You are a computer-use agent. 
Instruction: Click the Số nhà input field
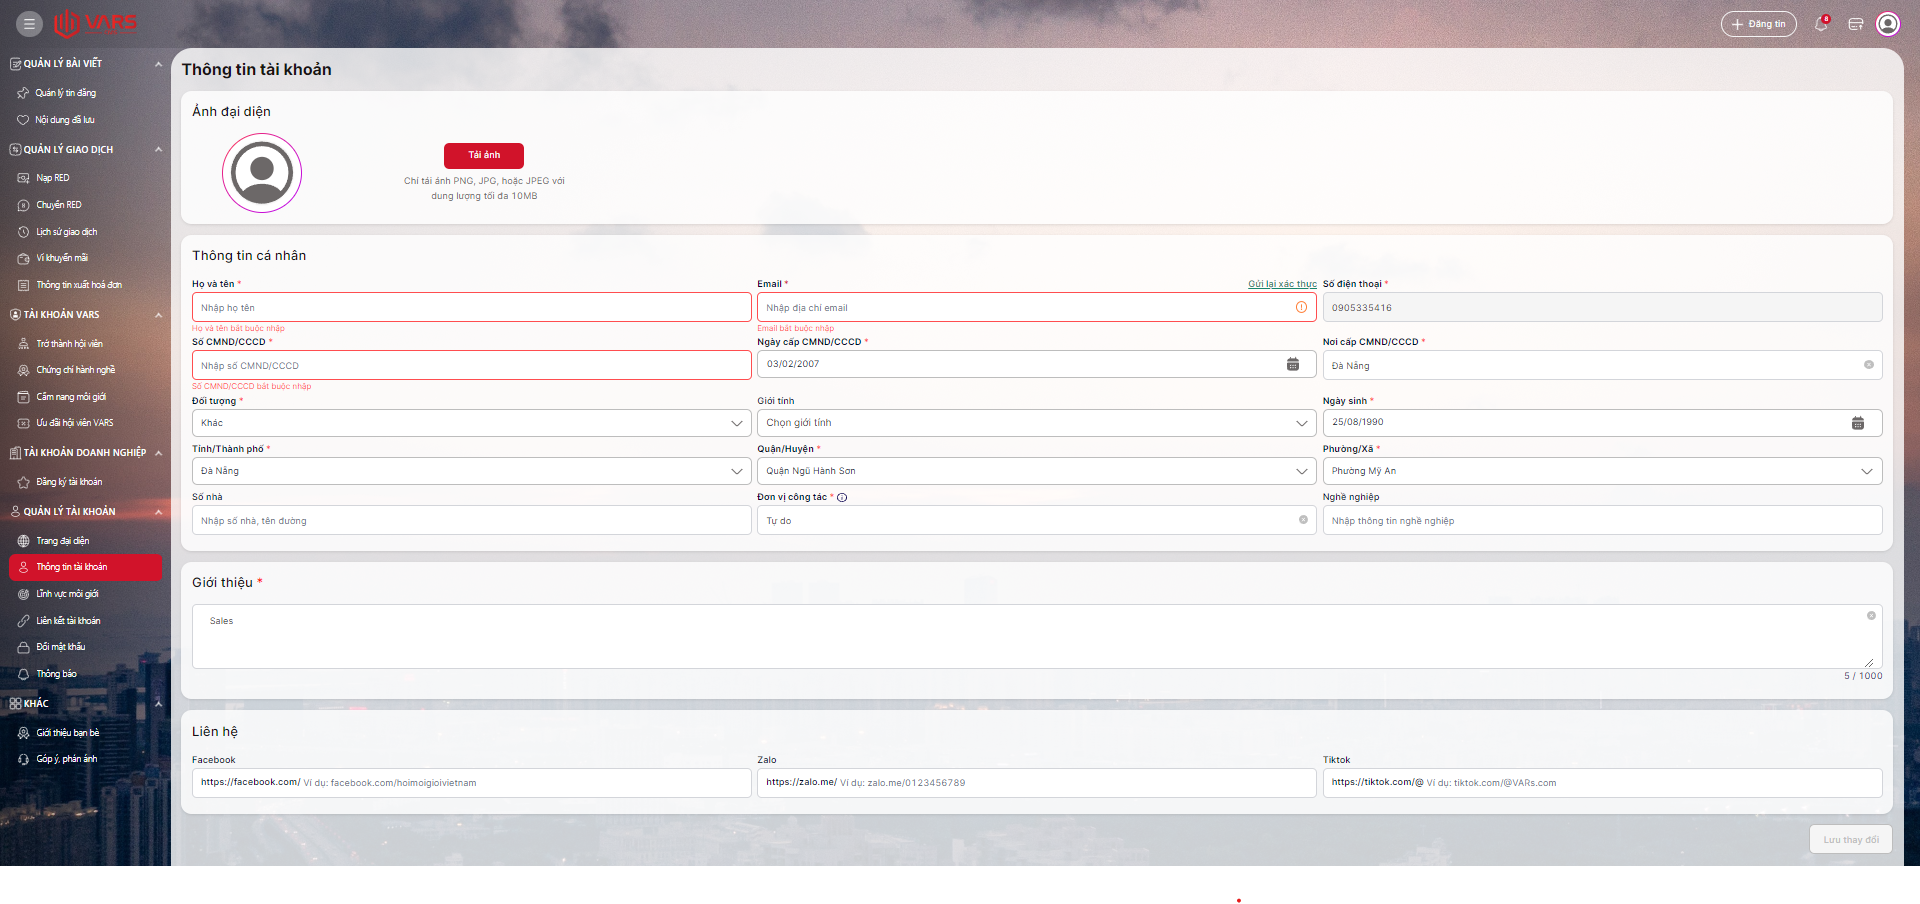471,520
